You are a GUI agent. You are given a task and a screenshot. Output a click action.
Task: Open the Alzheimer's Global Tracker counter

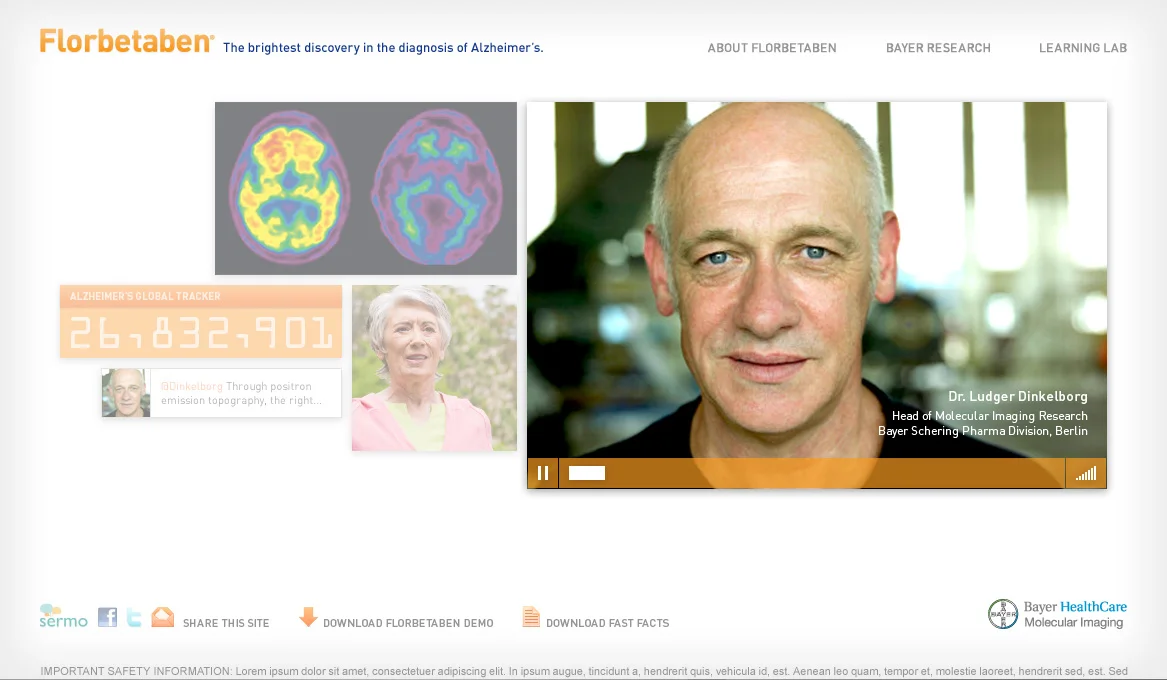click(201, 321)
